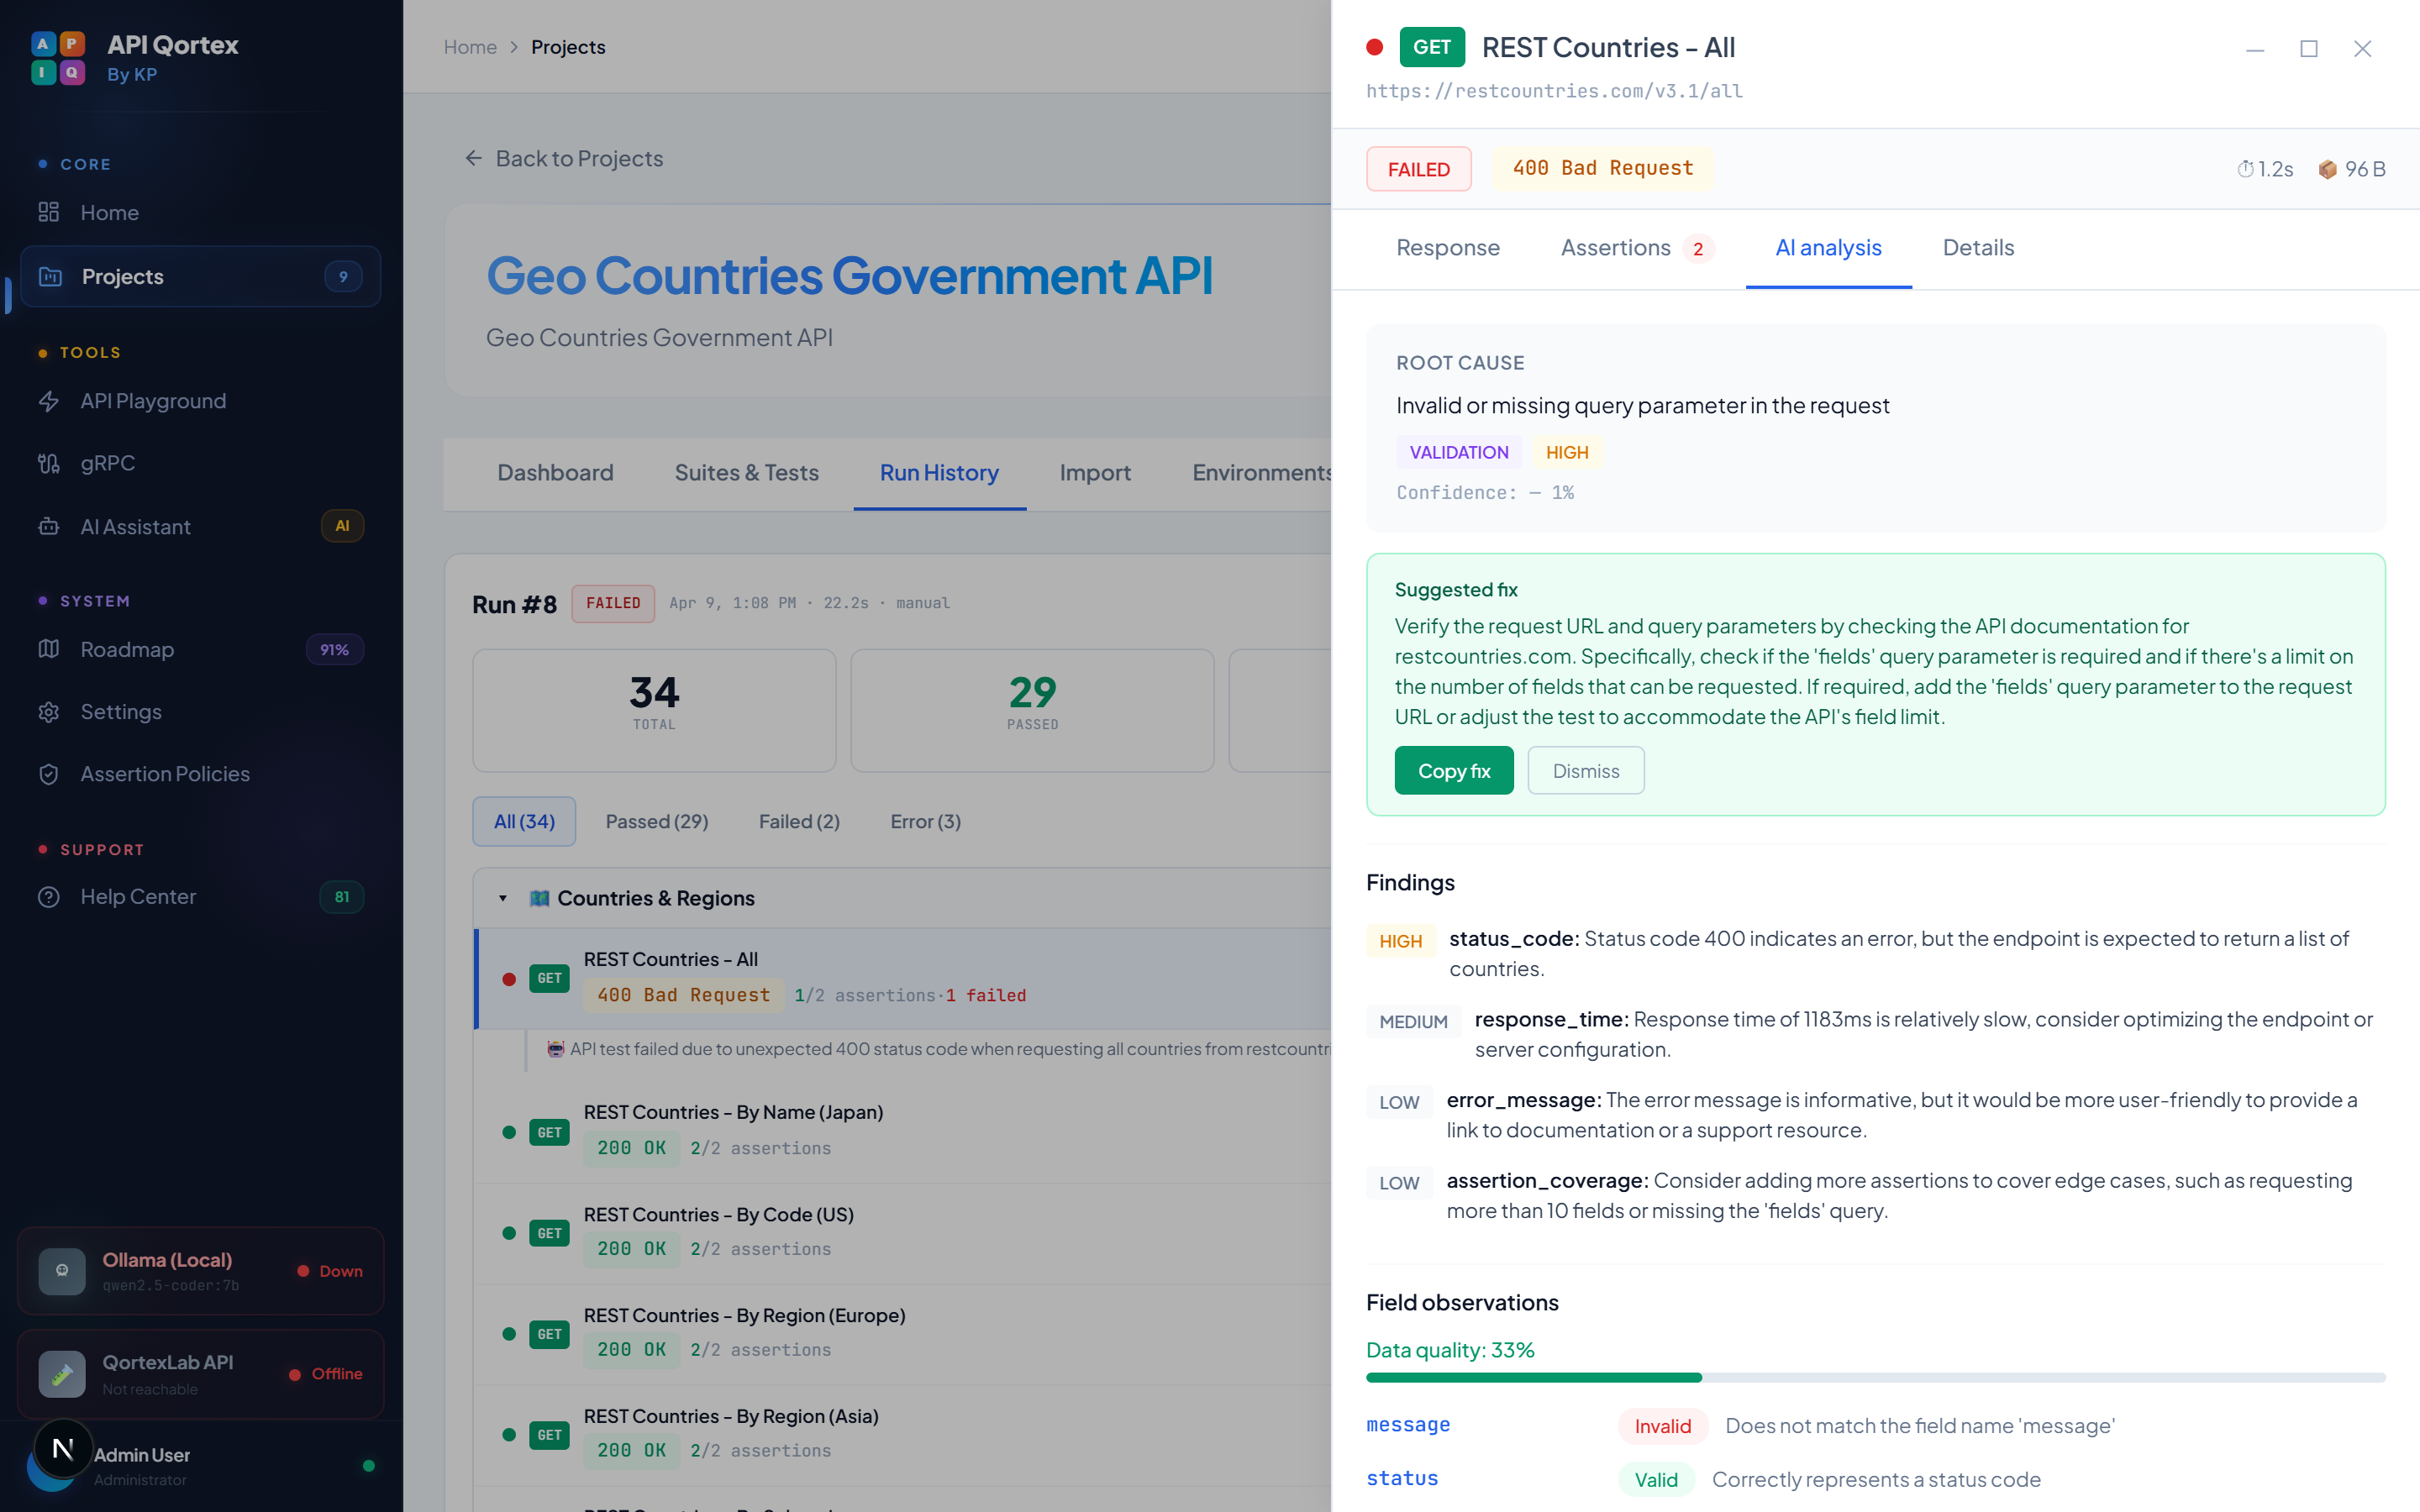Image resolution: width=2420 pixels, height=1512 pixels.
Task: Click the Data quality progress bar
Action: click(1875, 1378)
